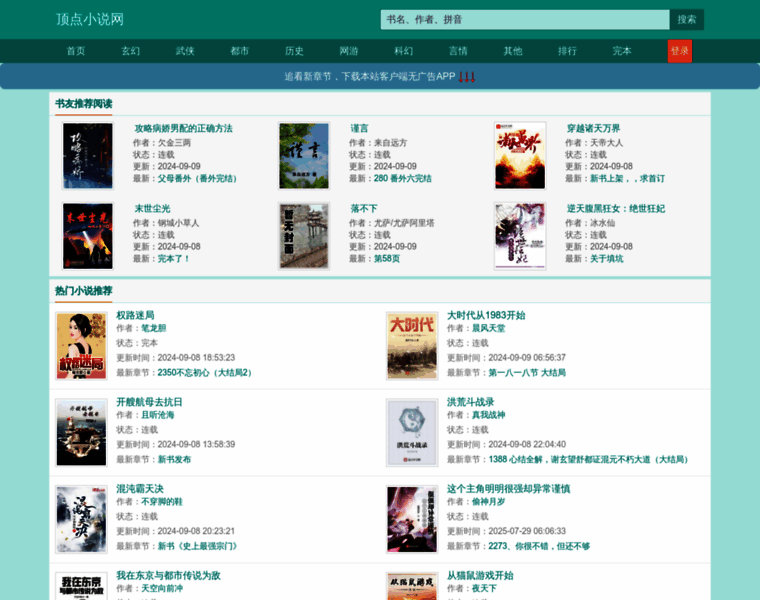Open the 都市 category

239,51
